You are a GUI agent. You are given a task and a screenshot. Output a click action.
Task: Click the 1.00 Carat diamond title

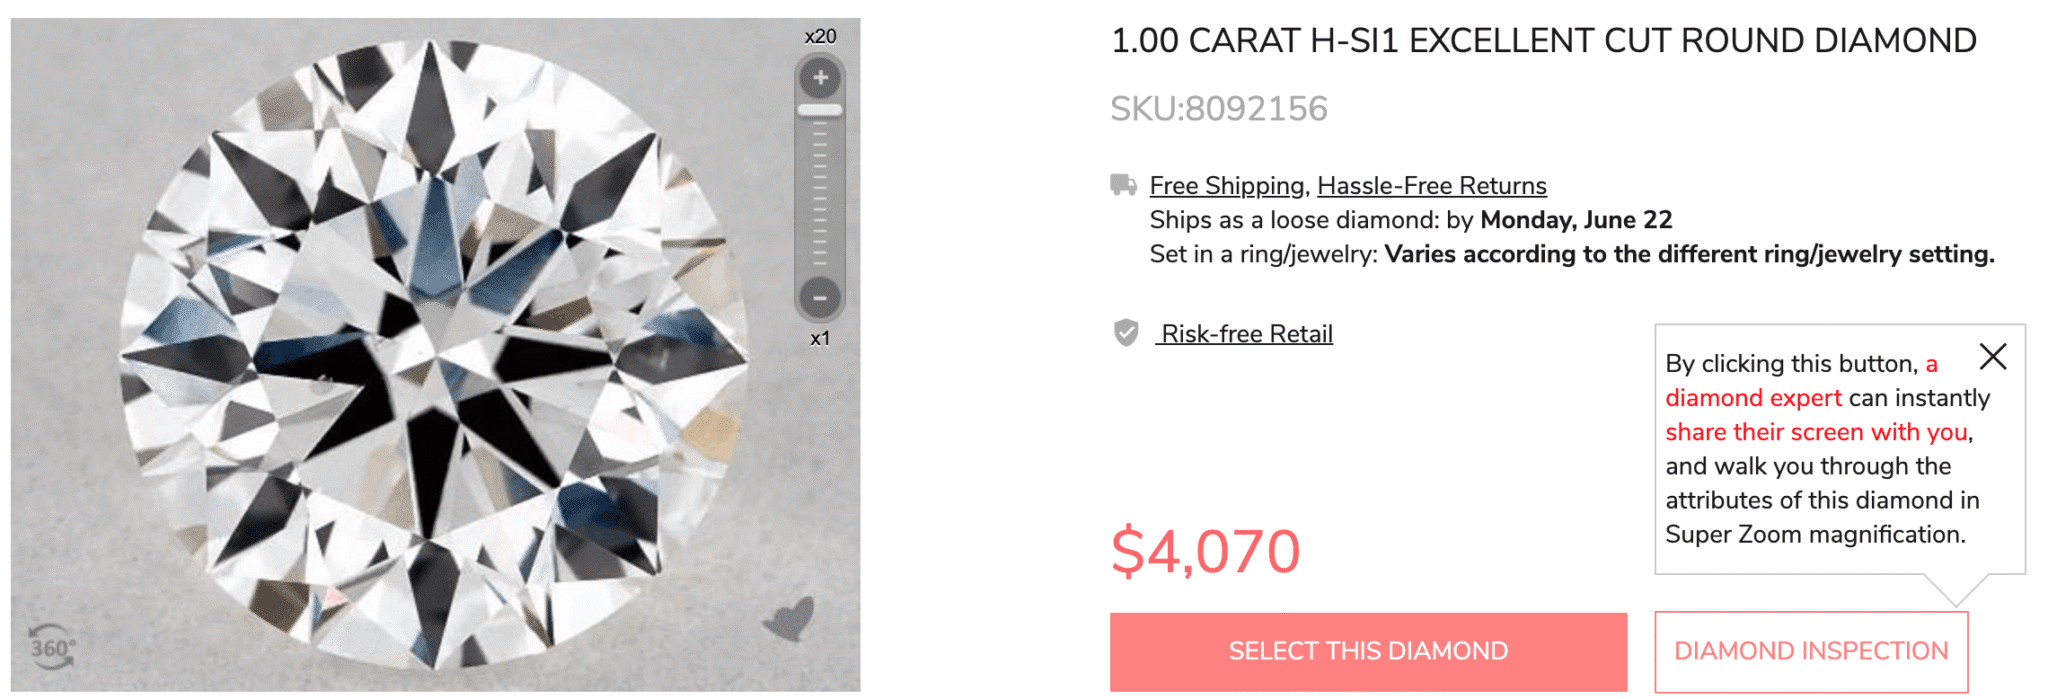(1543, 41)
